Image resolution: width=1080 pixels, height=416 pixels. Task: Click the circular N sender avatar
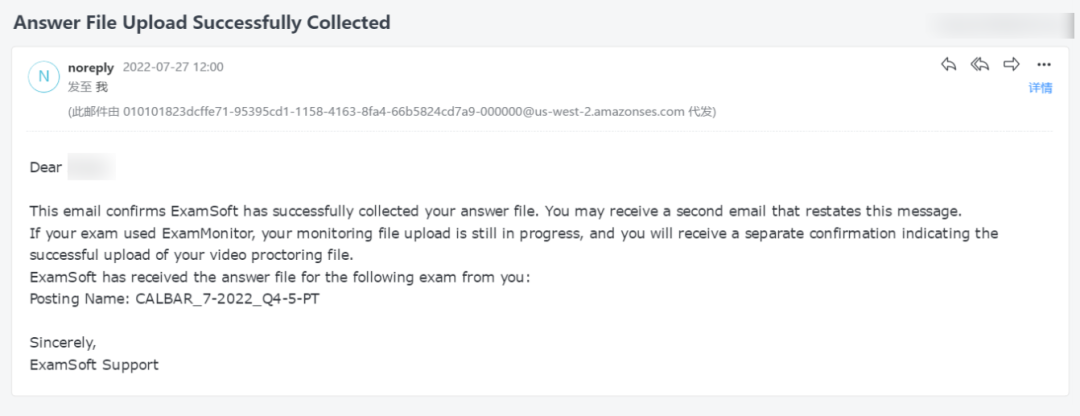coord(43,76)
